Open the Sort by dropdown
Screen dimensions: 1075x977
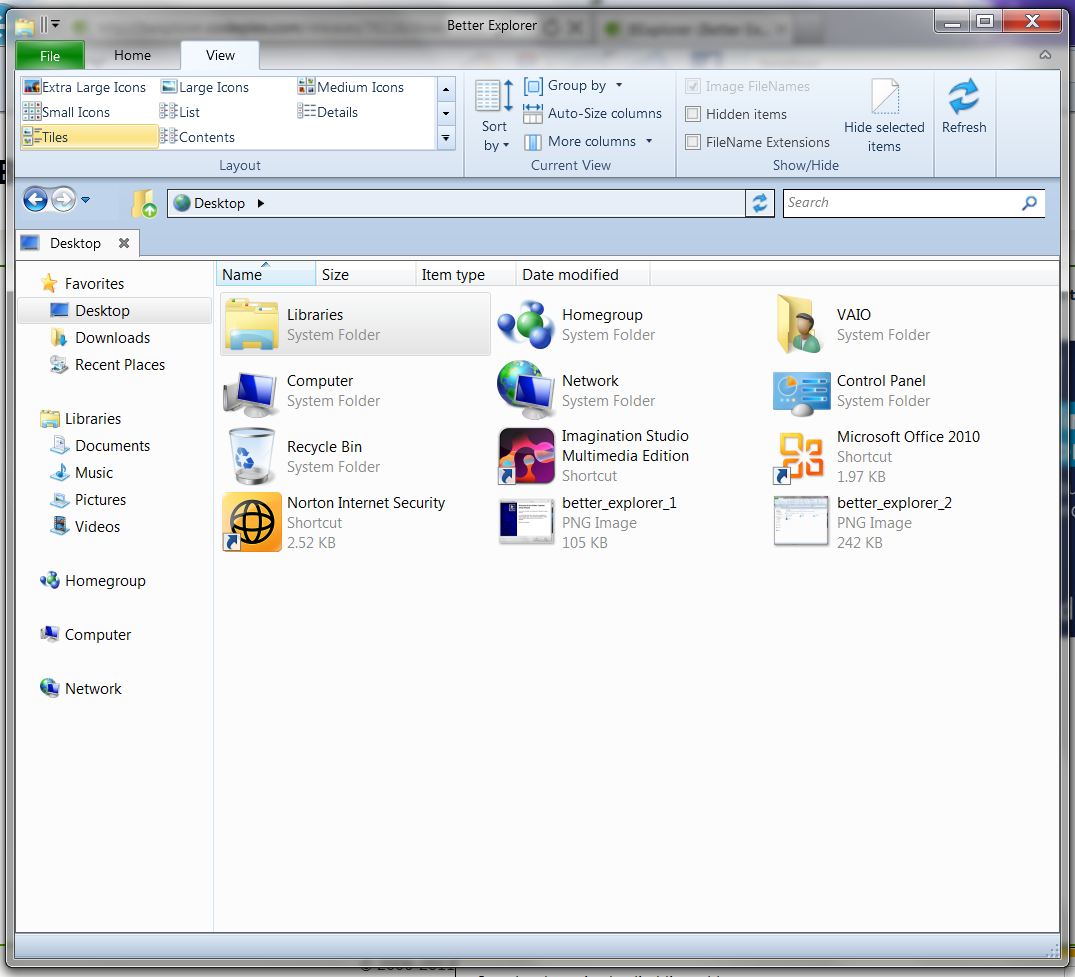tap(494, 114)
